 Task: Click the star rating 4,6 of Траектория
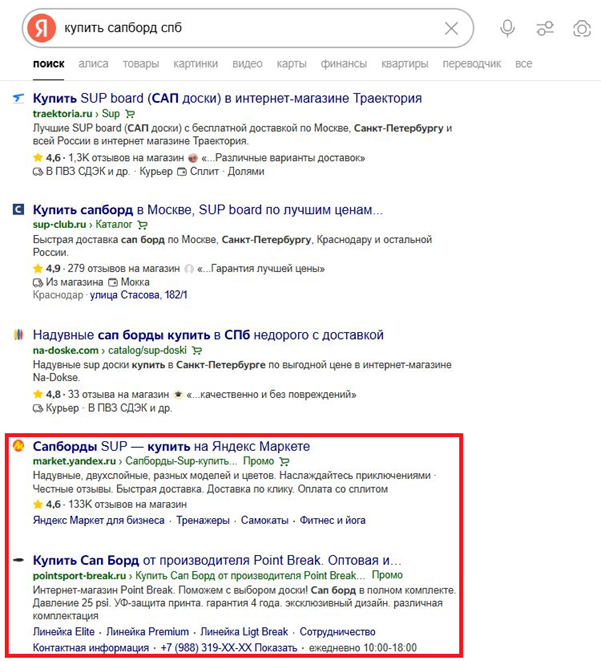click(x=47, y=158)
